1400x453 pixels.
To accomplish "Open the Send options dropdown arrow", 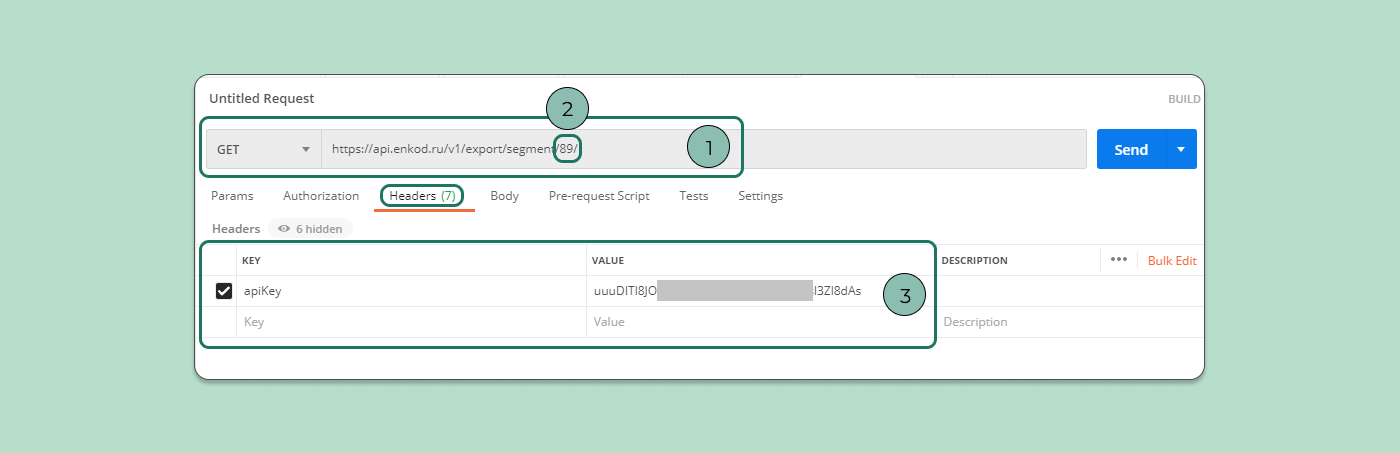I will (1181, 149).
